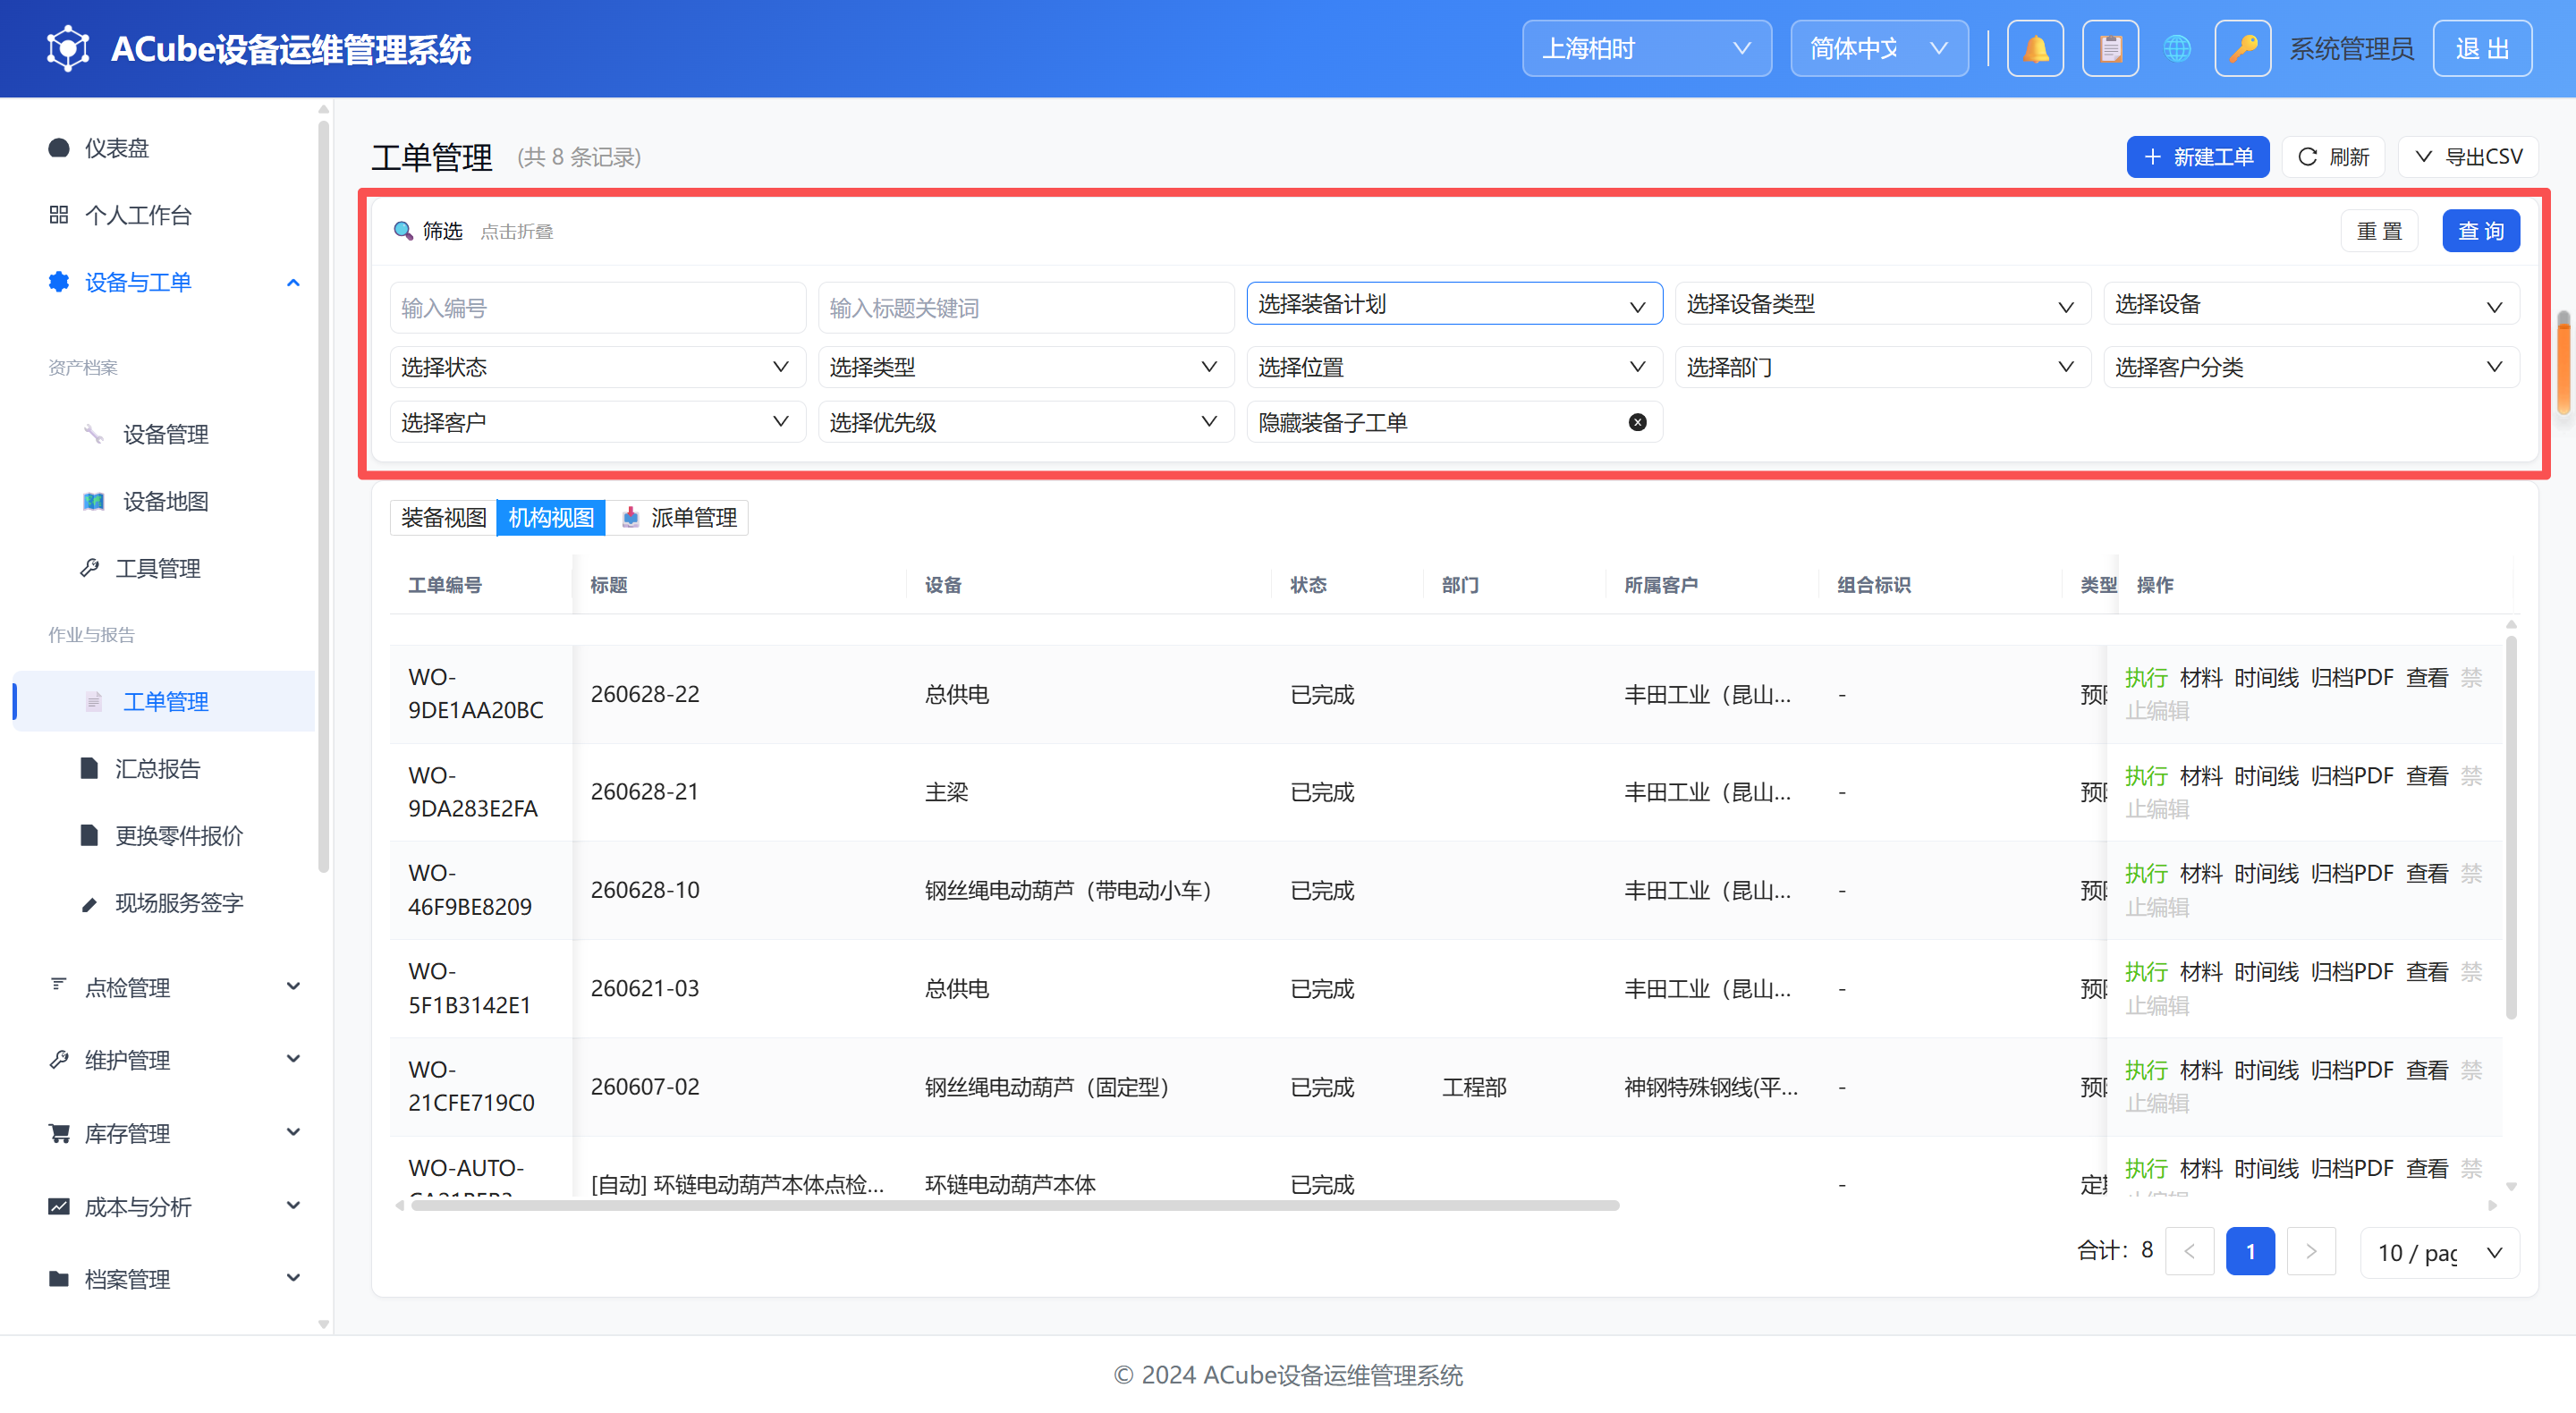This screenshot has height=1413, width=2576.
Task: Open 设备管理 in sidebar
Action: (x=166, y=434)
